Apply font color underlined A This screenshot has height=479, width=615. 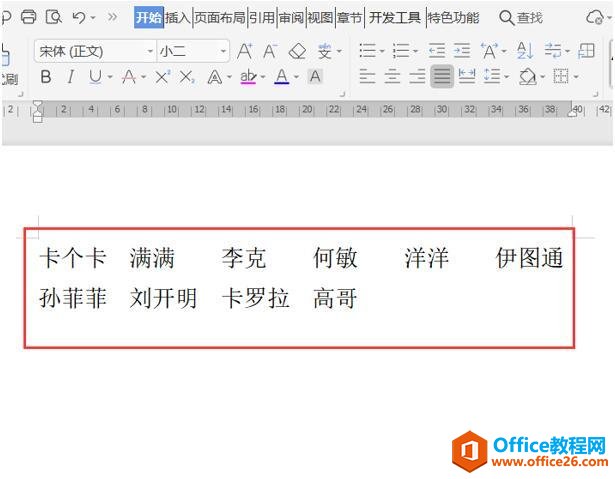pos(282,77)
